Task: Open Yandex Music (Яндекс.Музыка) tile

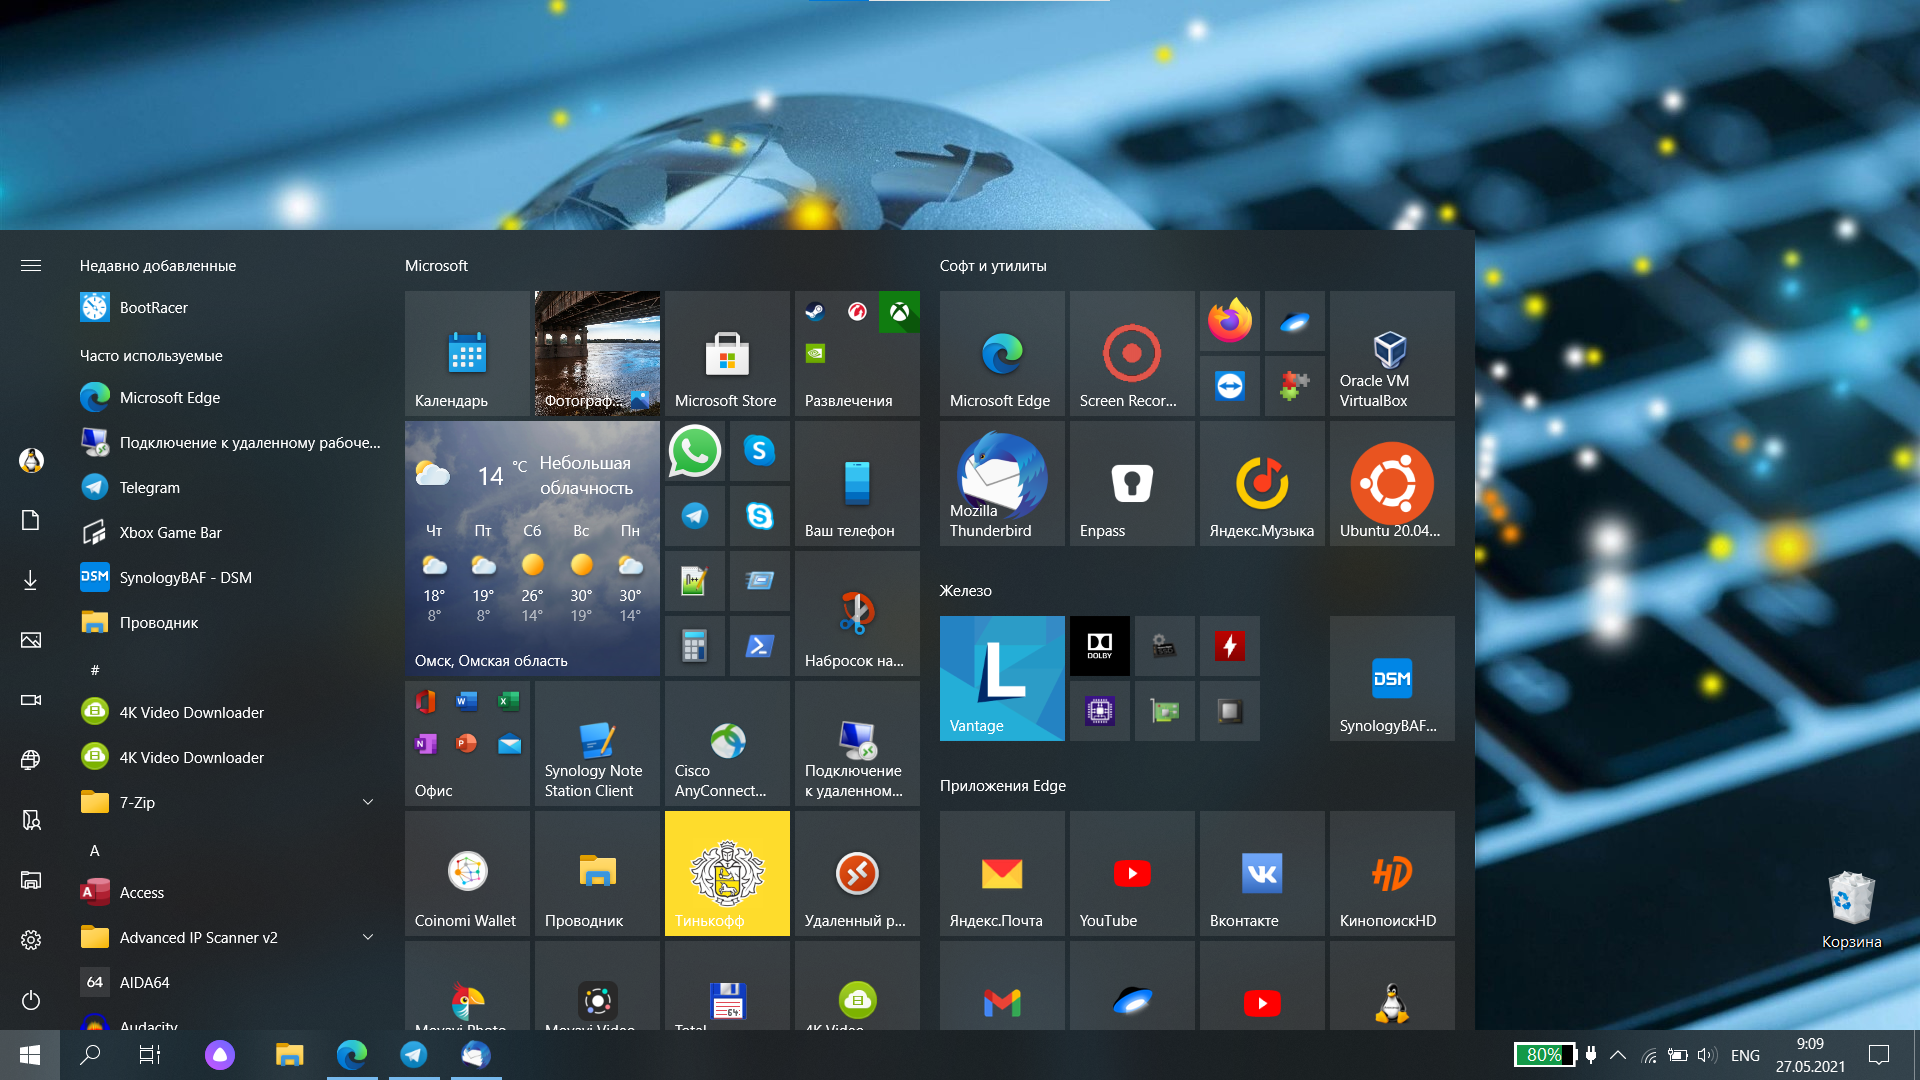Action: click(x=1262, y=483)
